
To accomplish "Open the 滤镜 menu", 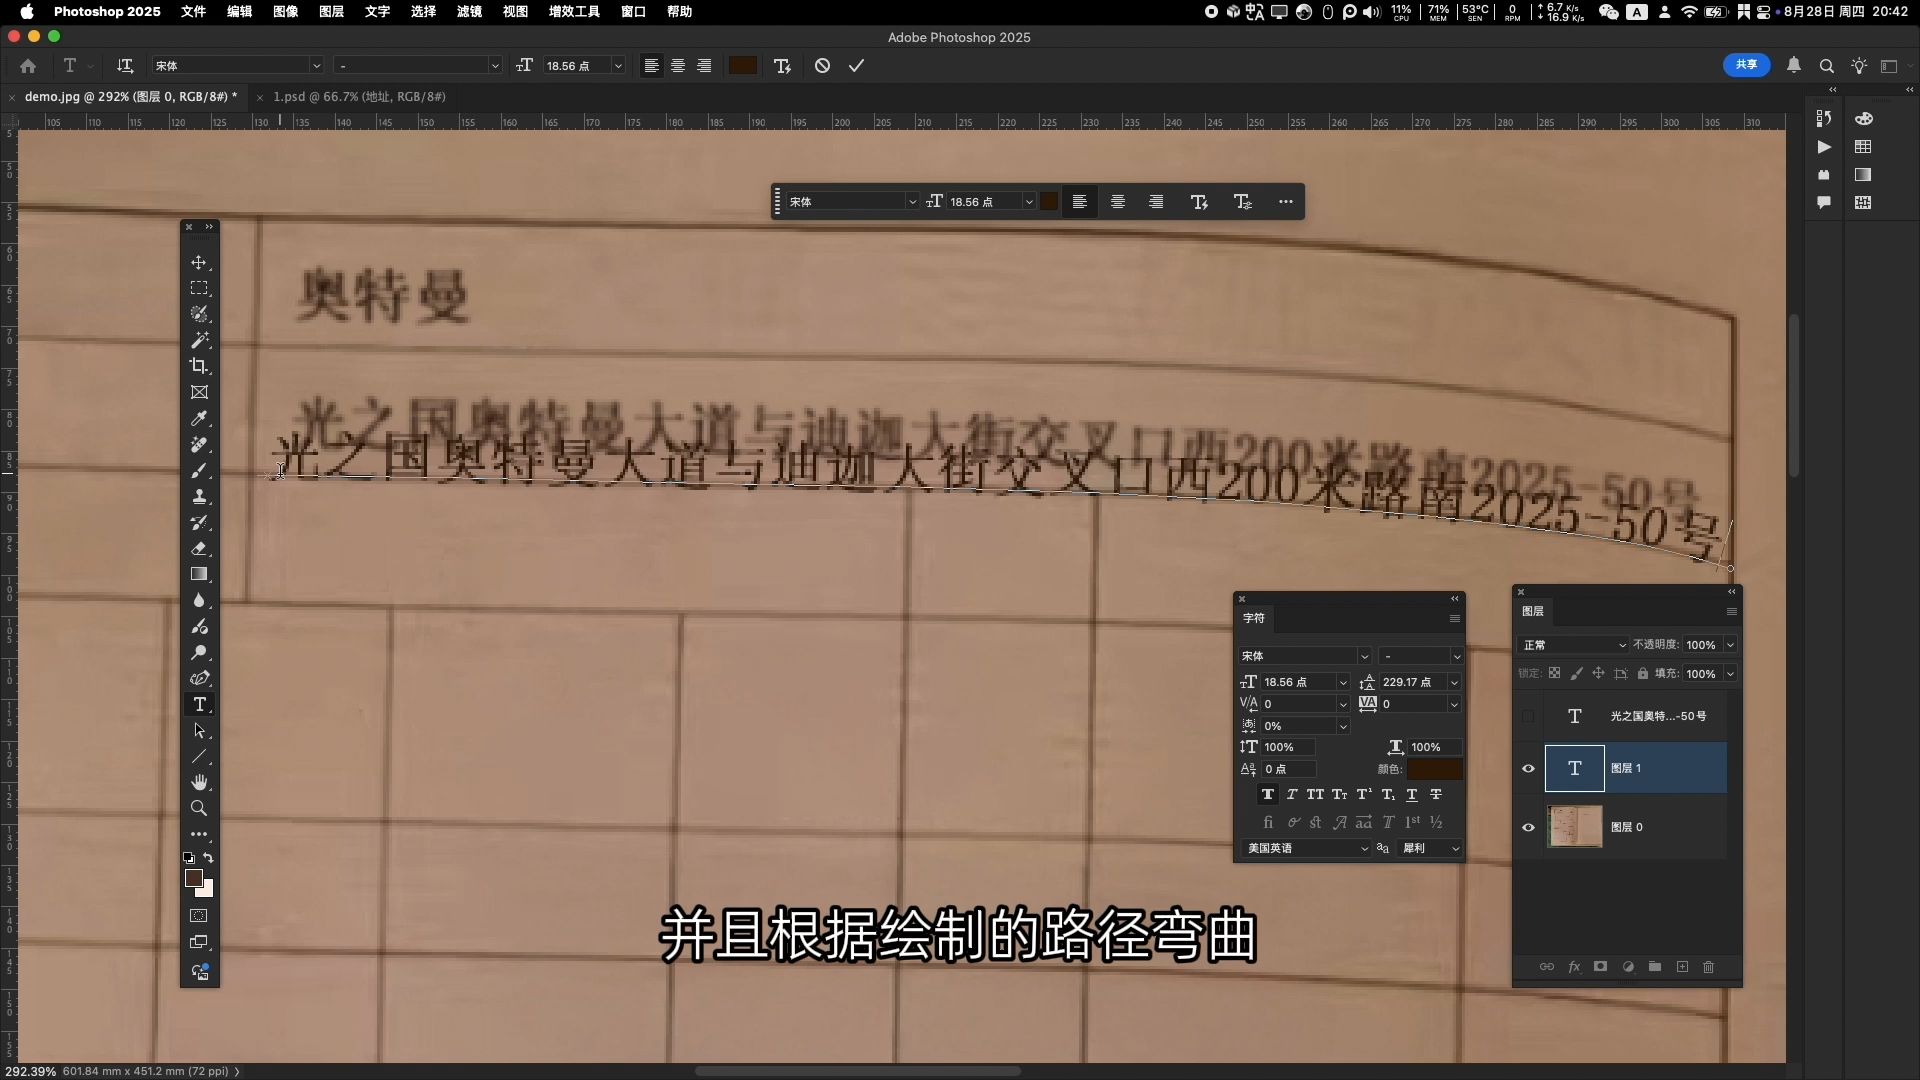I will click(x=469, y=11).
